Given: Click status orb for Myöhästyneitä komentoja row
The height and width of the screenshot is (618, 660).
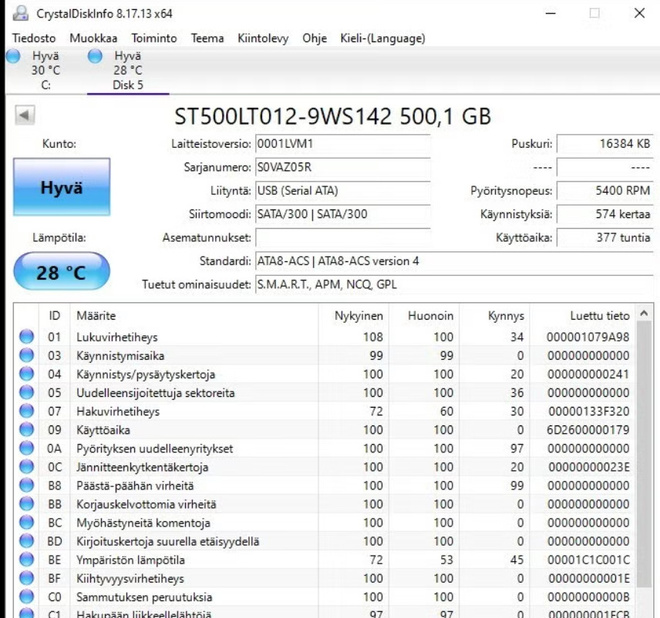Looking at the screenshot, I should tap(27, 522).
